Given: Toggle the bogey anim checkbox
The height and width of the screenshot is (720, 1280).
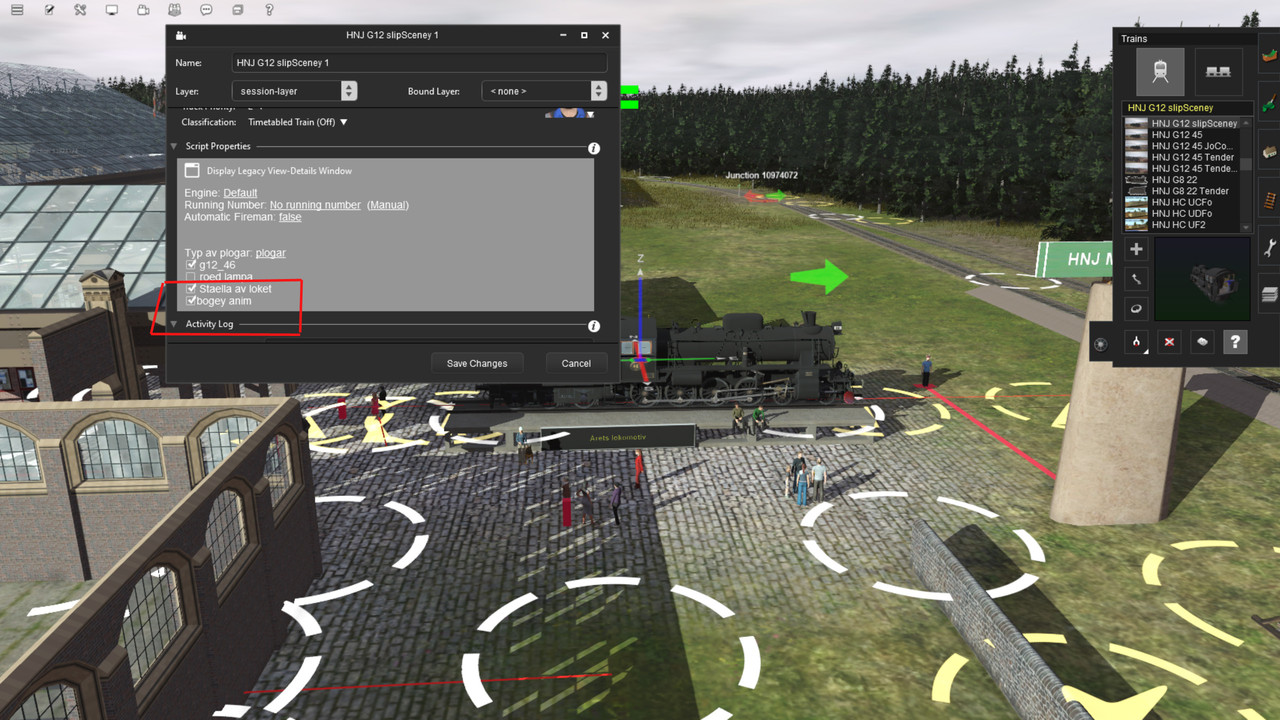Looking at the screenshot, I should coord(191,300).
